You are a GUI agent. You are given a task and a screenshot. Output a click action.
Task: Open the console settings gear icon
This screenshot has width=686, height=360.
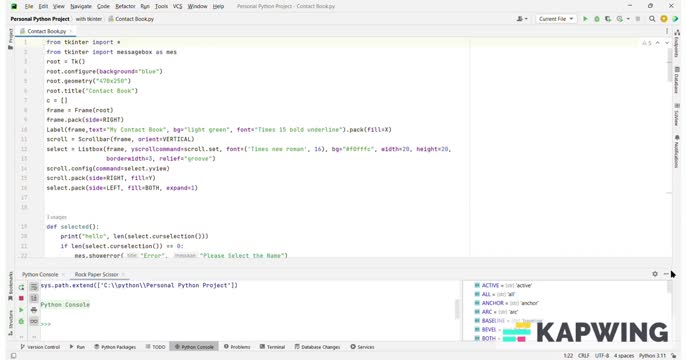(x=655, y=274)
